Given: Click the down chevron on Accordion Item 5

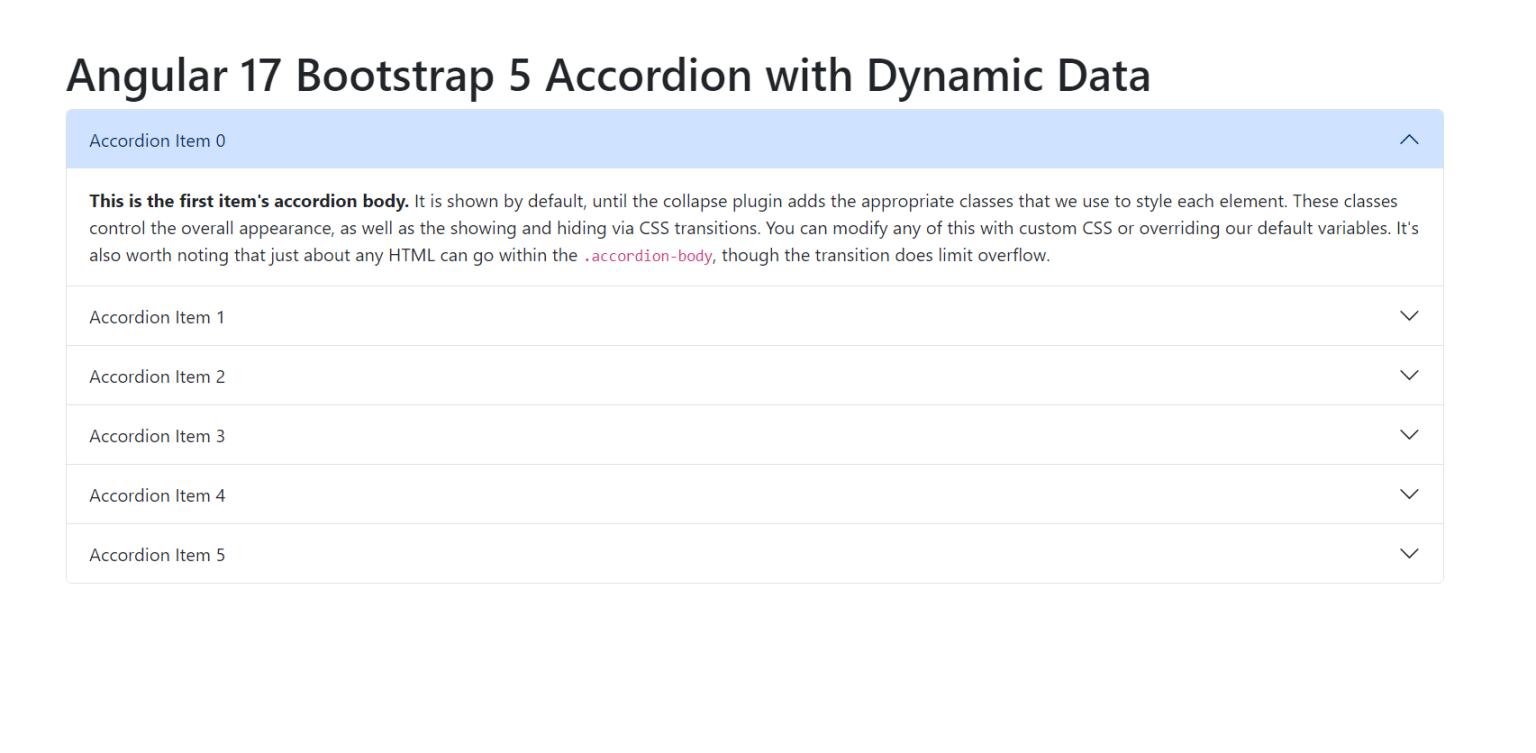Looking at the screenshot, I should (1409, 553).
